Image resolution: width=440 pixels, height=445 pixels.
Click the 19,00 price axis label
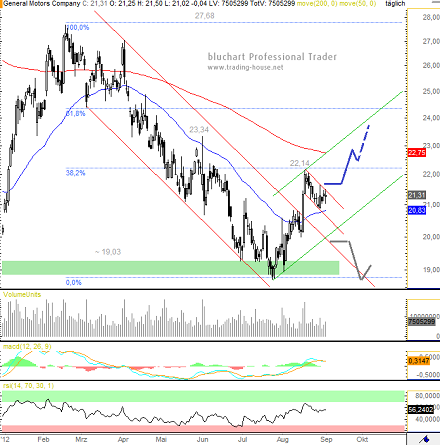[431, 270]
